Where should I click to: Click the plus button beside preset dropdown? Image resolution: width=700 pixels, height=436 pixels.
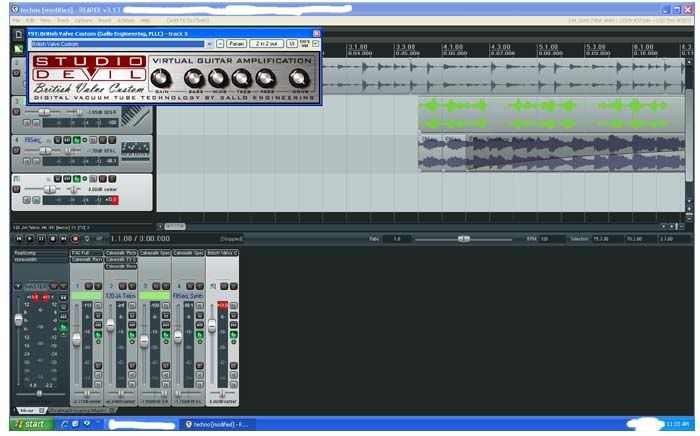pyautogui.click(x=220, y=44)
